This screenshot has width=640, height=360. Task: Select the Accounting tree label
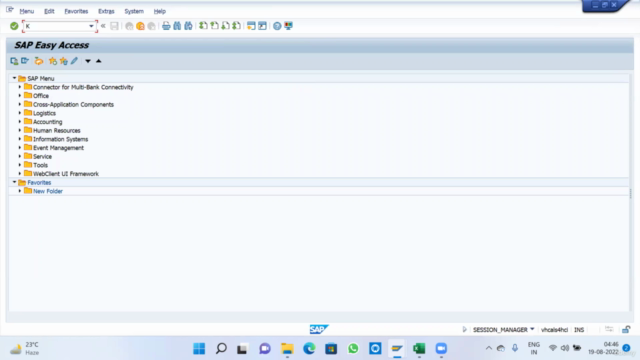click(x=48, y=122)
